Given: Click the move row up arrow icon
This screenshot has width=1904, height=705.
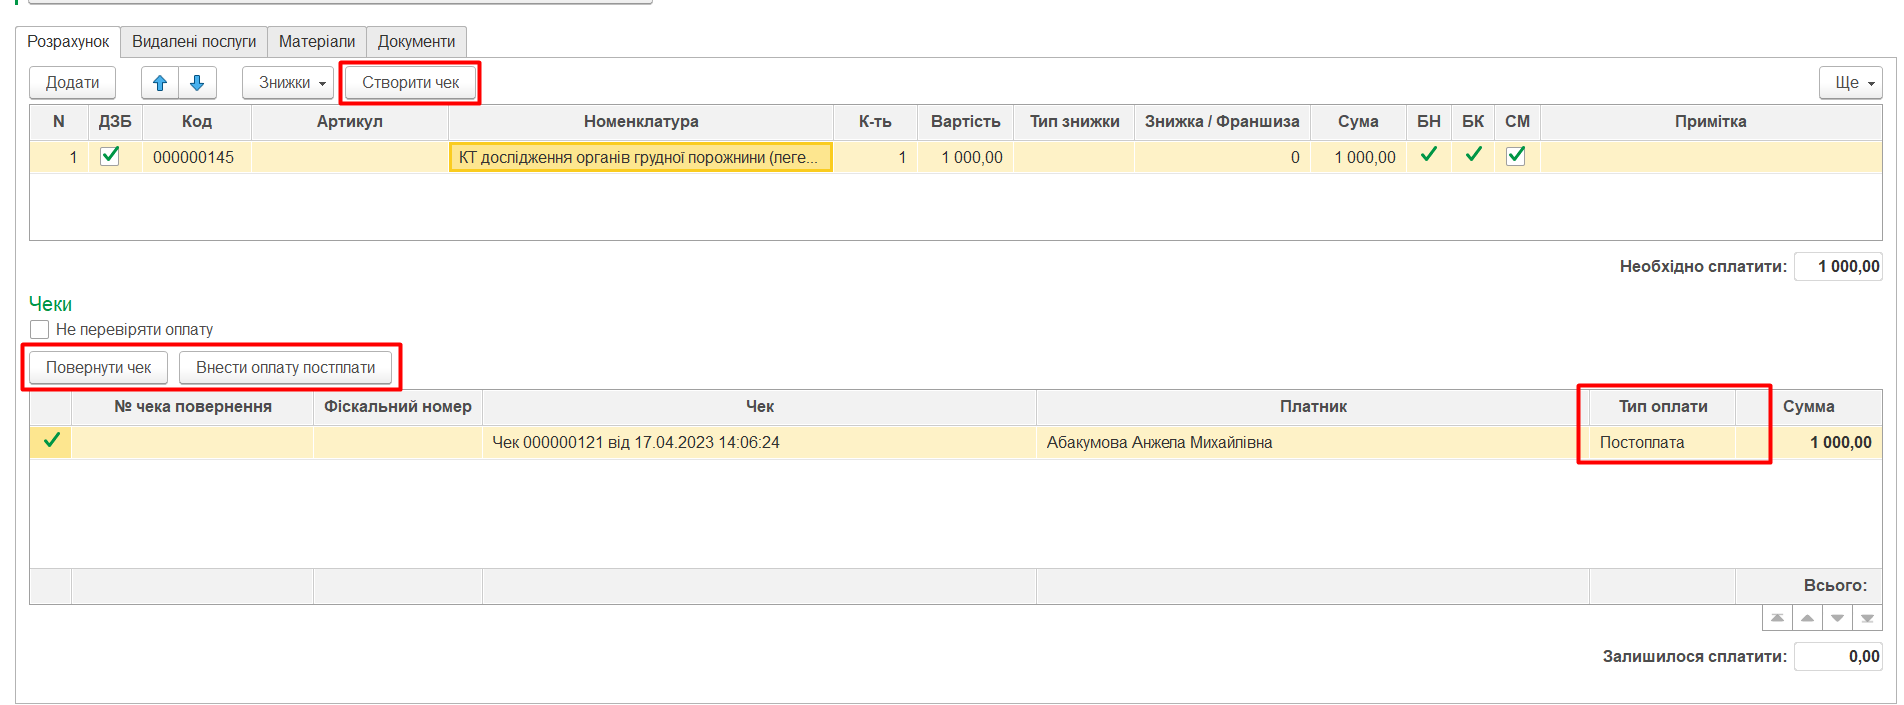Looking at the screenshot, I should (160, 83).
